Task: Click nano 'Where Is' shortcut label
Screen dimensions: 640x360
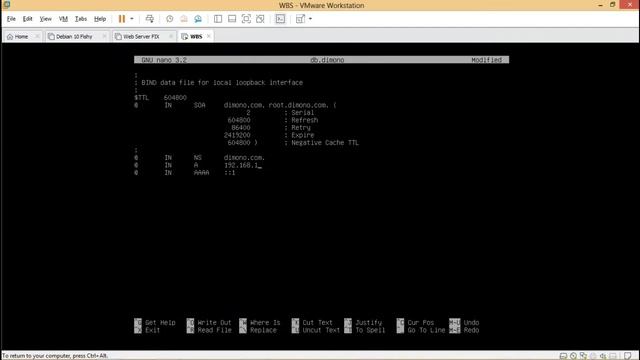Action: click(265, 322)
